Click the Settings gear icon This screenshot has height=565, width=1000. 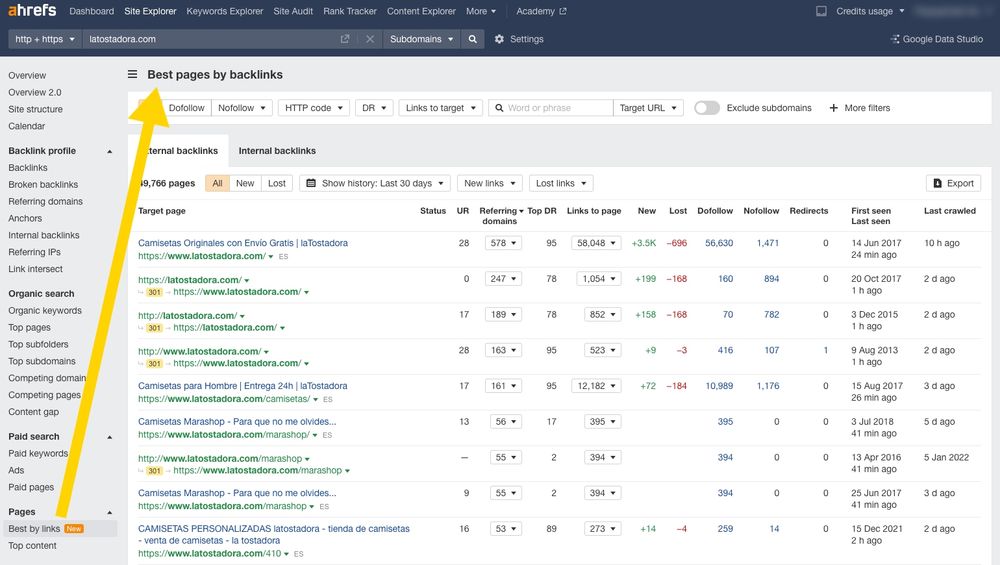[x=499, y=39]
